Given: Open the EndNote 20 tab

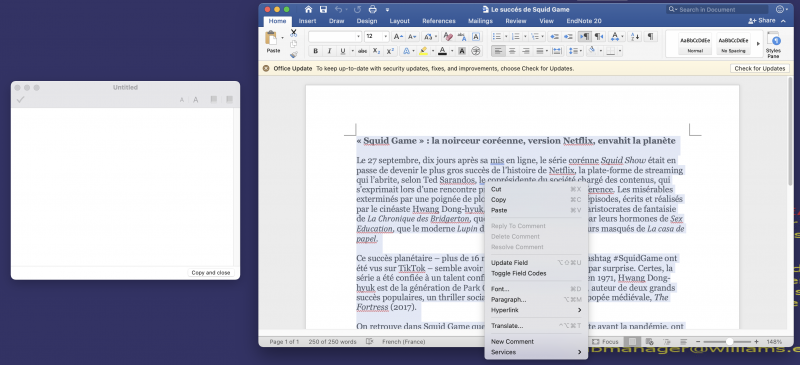Looking at the screenshot, I should click(584, 21).
